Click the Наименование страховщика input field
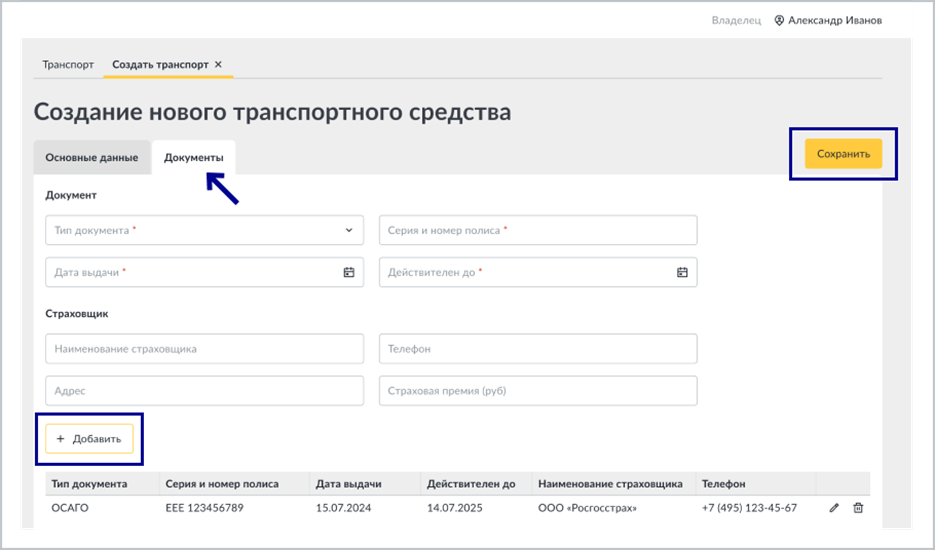This screenshot has height=550, width=935. 205,349
